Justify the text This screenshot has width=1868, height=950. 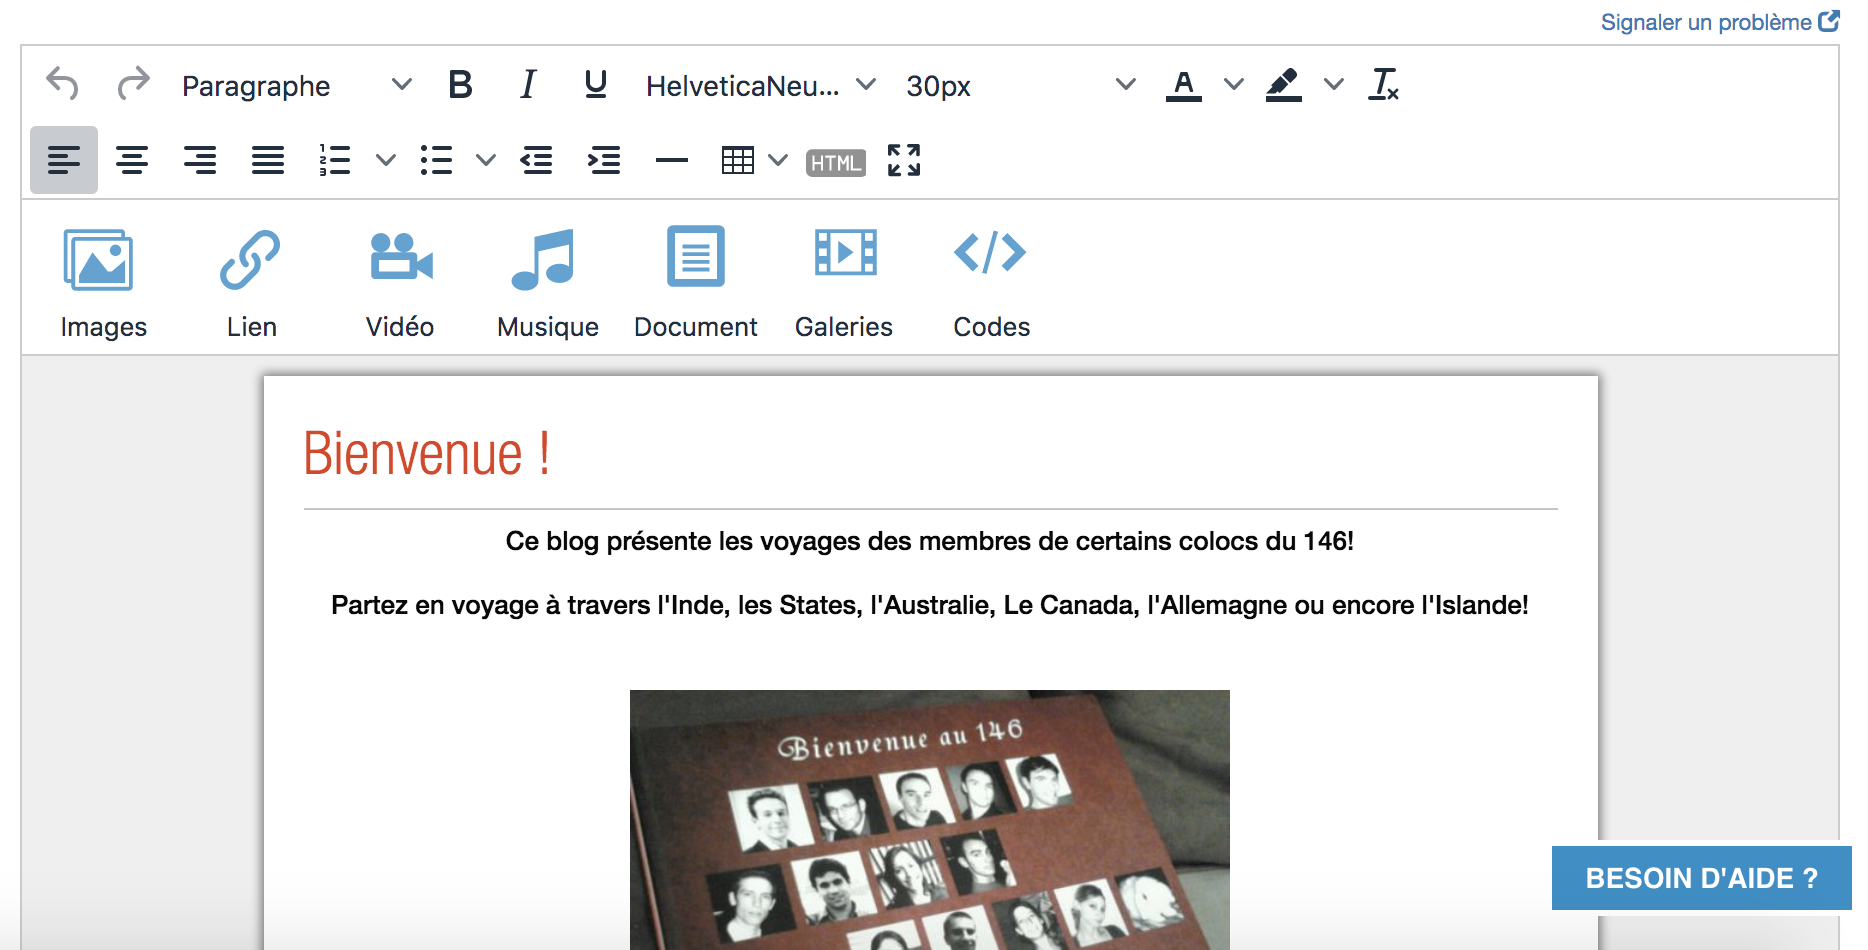coord(268,160)
